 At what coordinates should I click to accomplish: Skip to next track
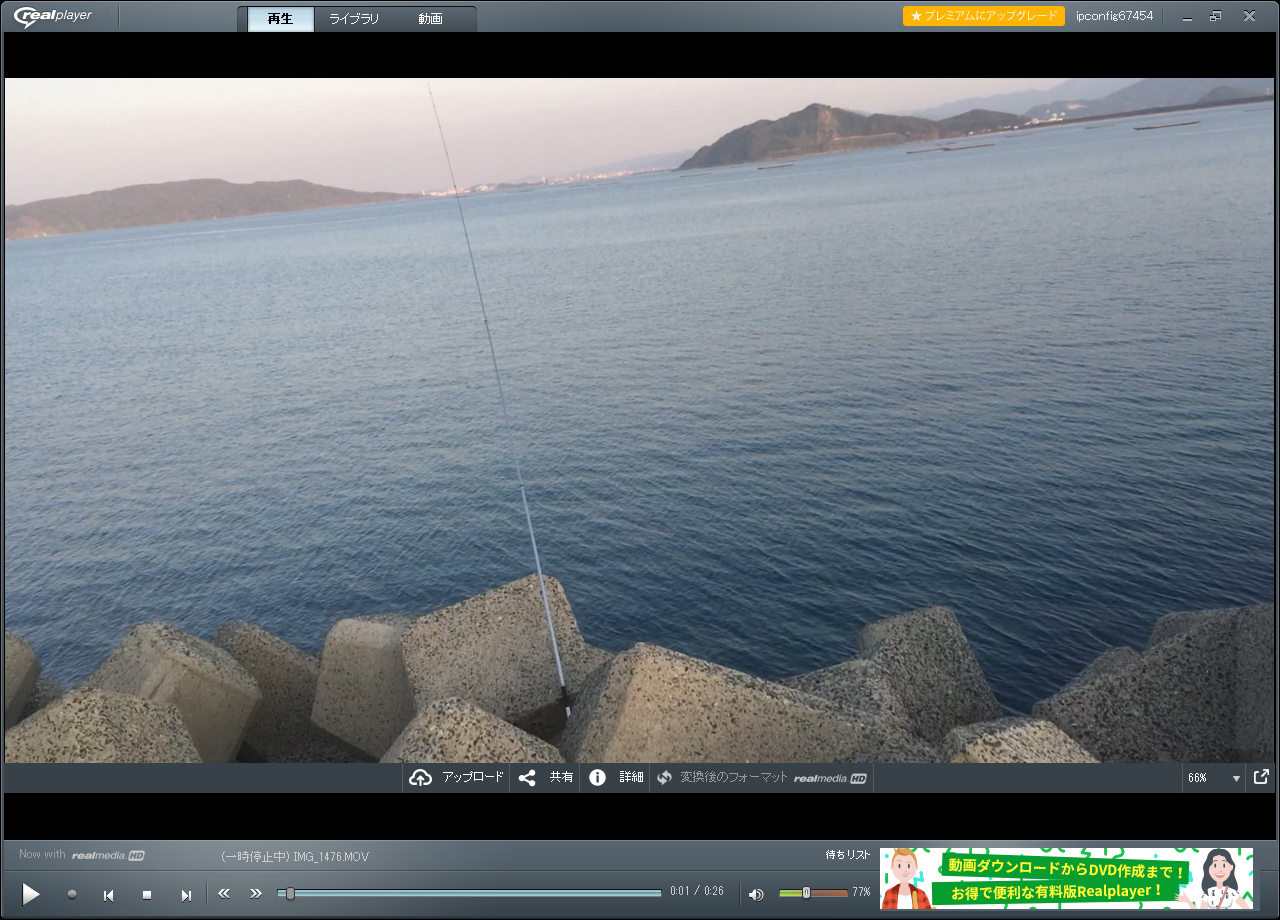point(185,895)
